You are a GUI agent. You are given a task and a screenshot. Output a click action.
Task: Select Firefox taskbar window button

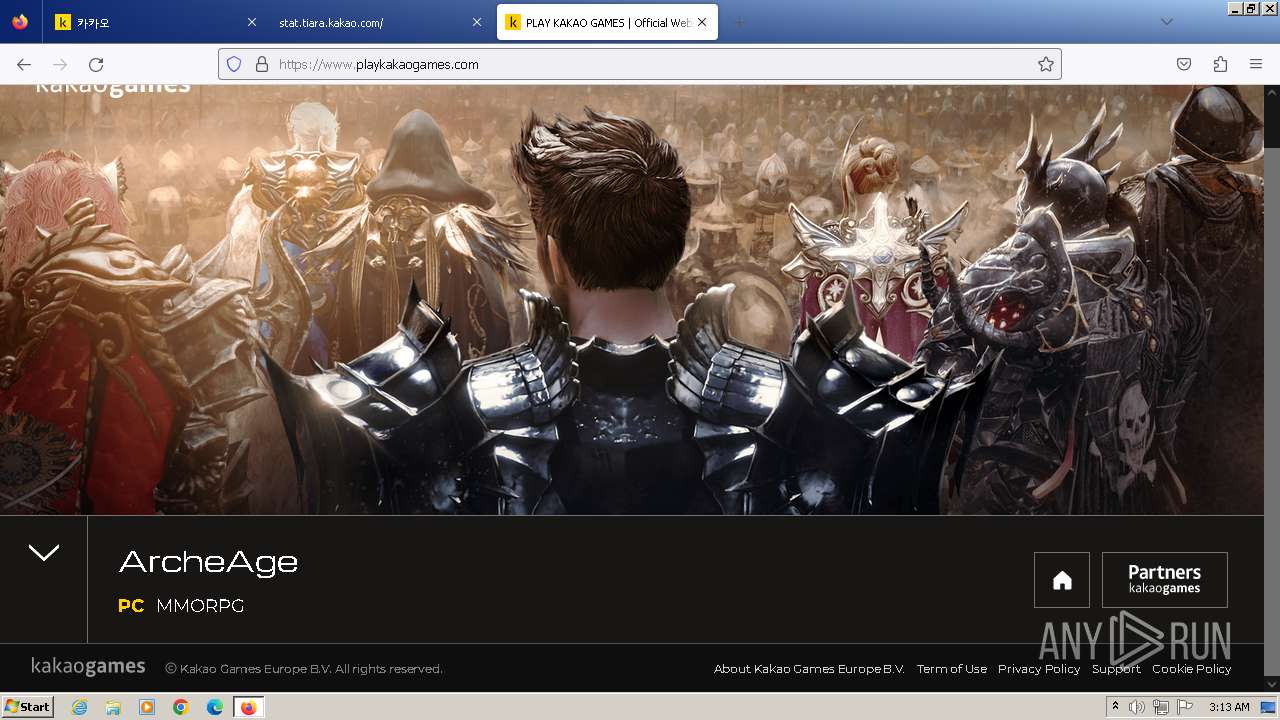(248, 707)
